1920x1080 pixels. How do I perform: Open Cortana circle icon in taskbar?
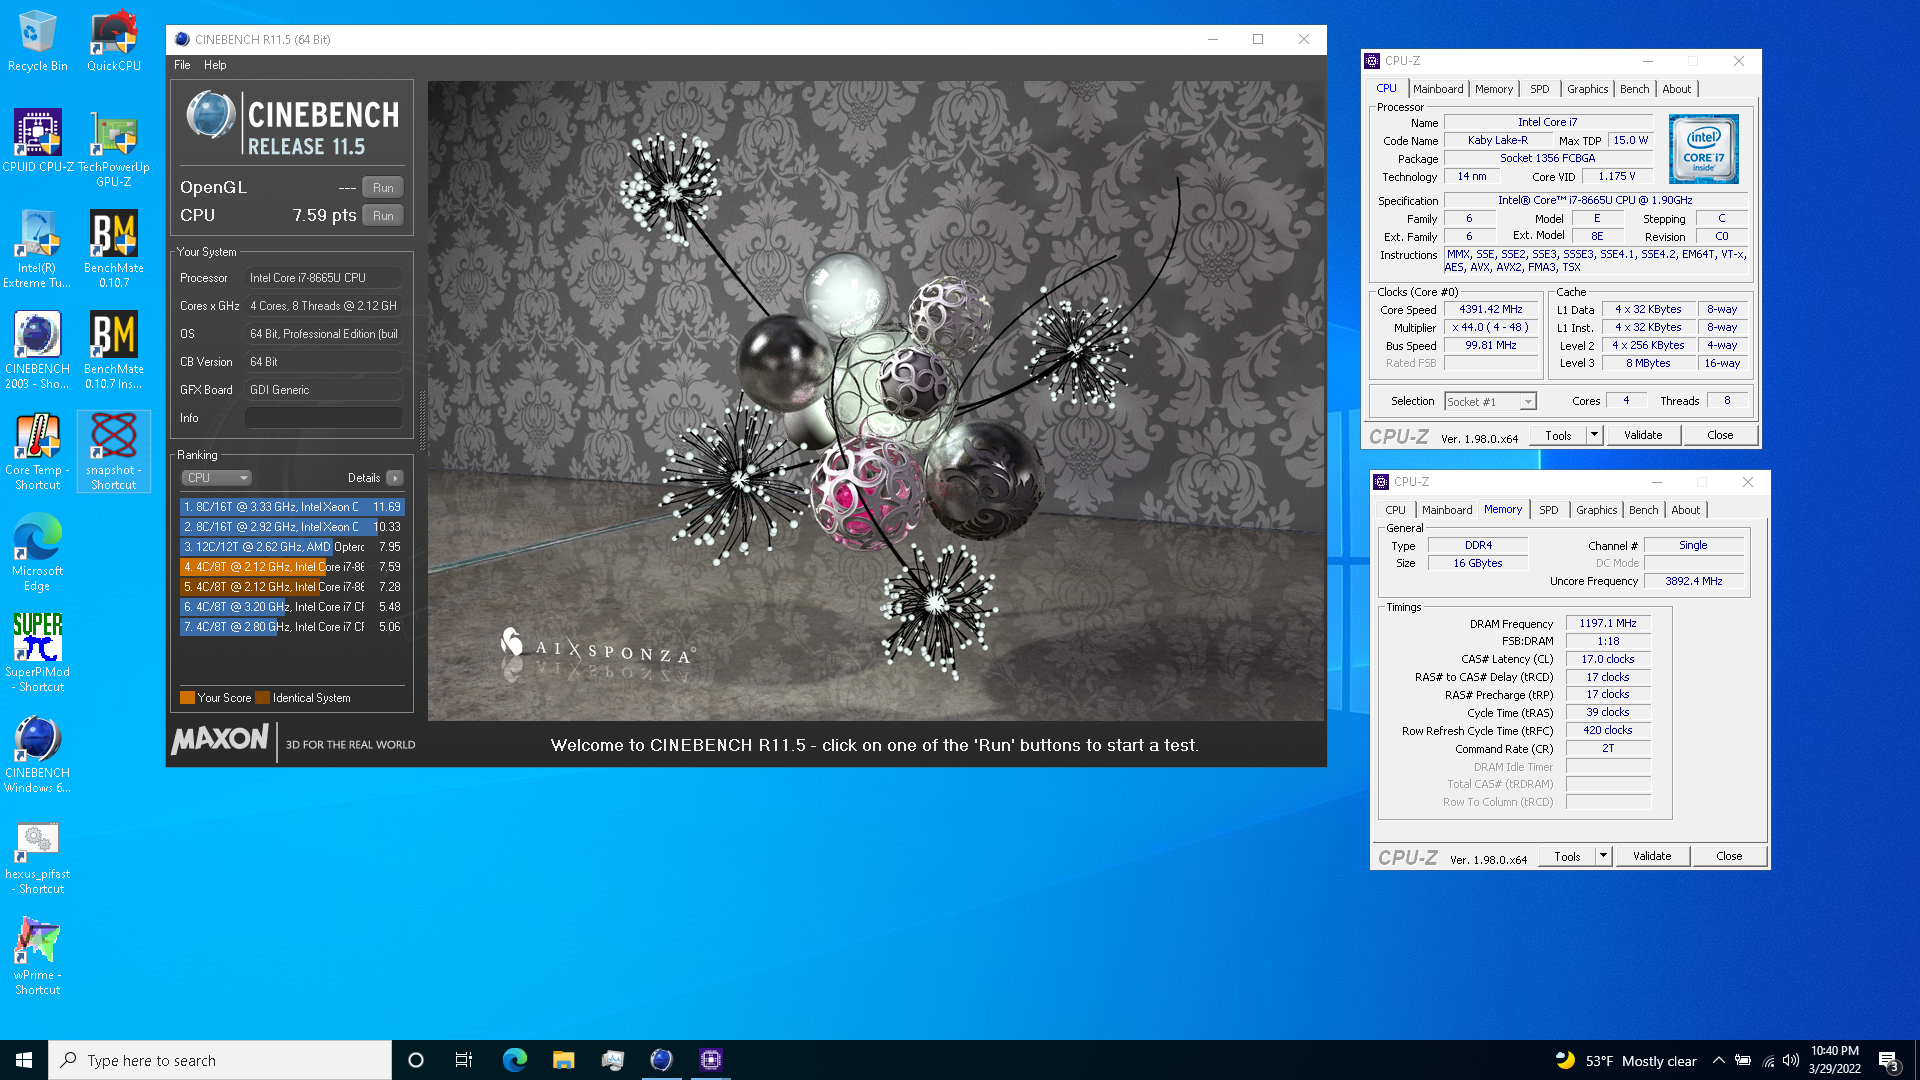[x=416, y=1060]
